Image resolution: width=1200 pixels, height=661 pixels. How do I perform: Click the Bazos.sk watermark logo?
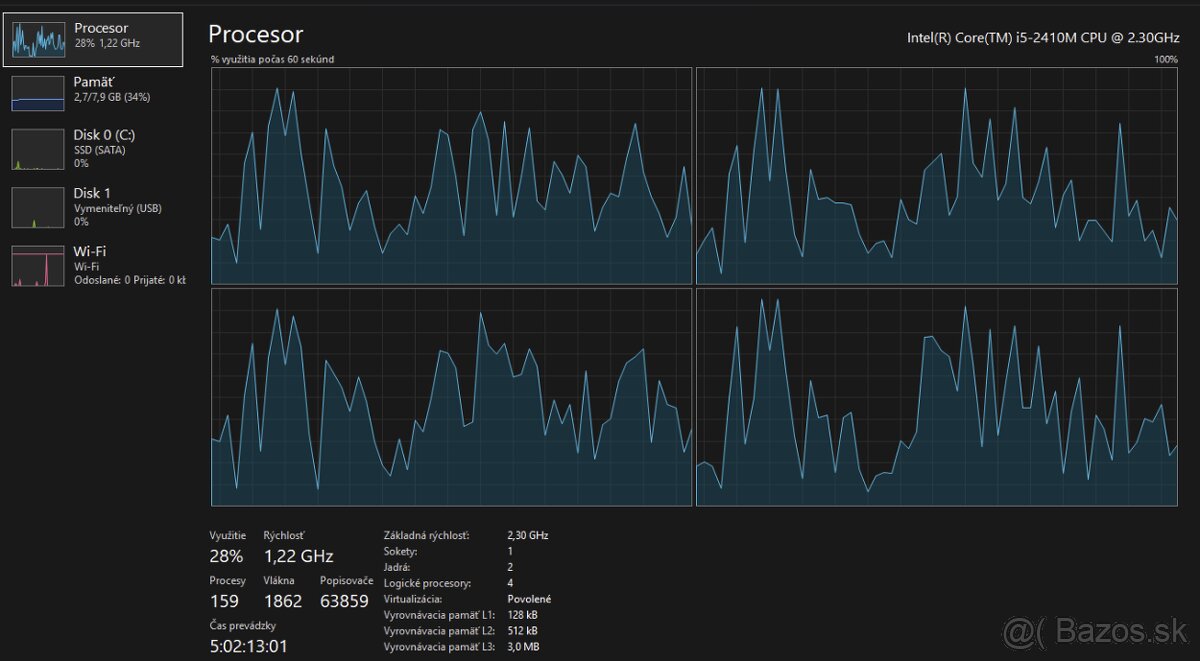pyautogui.click(x=1097, y=632)
